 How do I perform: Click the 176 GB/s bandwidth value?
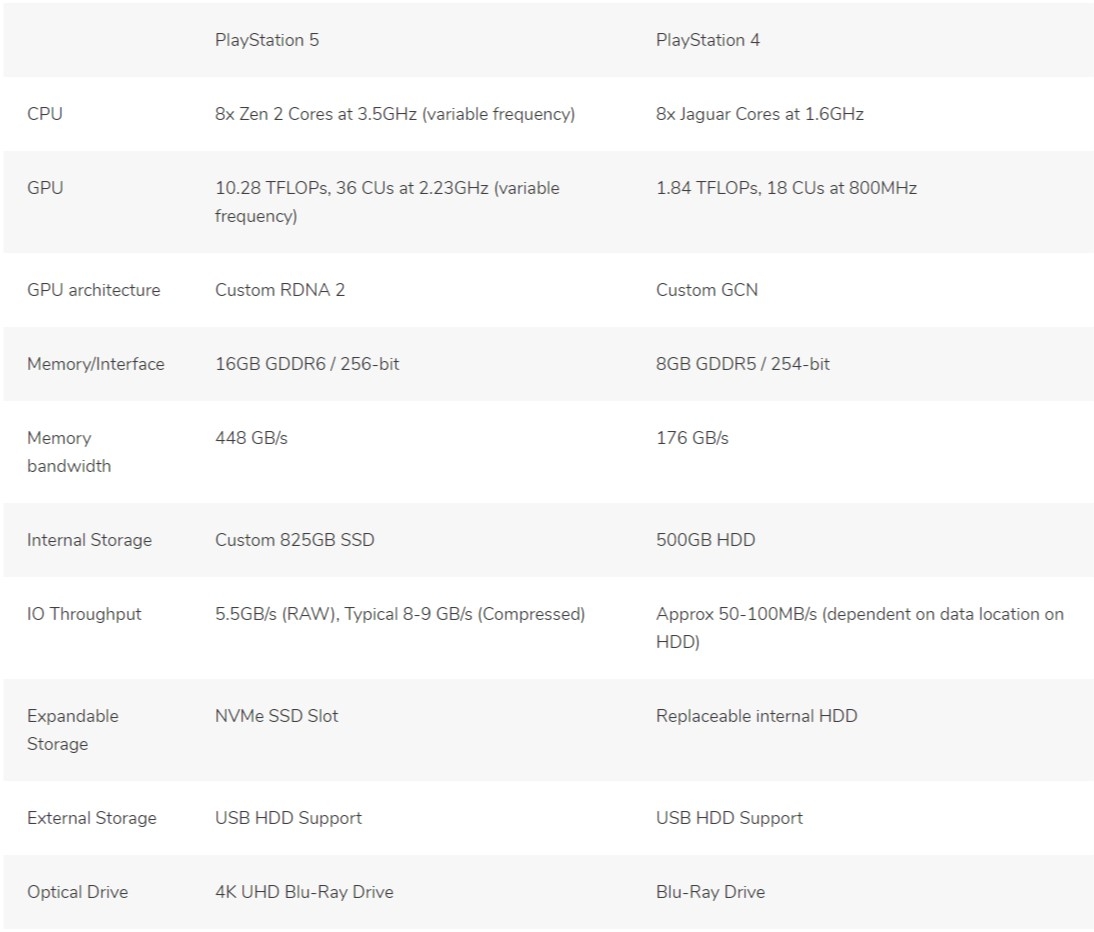(692, 438)
